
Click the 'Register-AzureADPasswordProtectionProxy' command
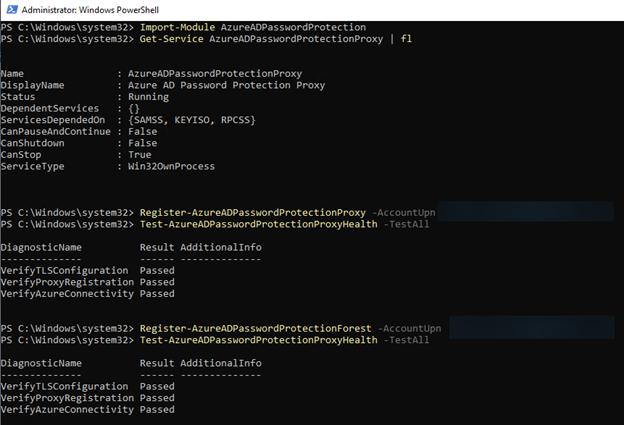coord(253,212)
